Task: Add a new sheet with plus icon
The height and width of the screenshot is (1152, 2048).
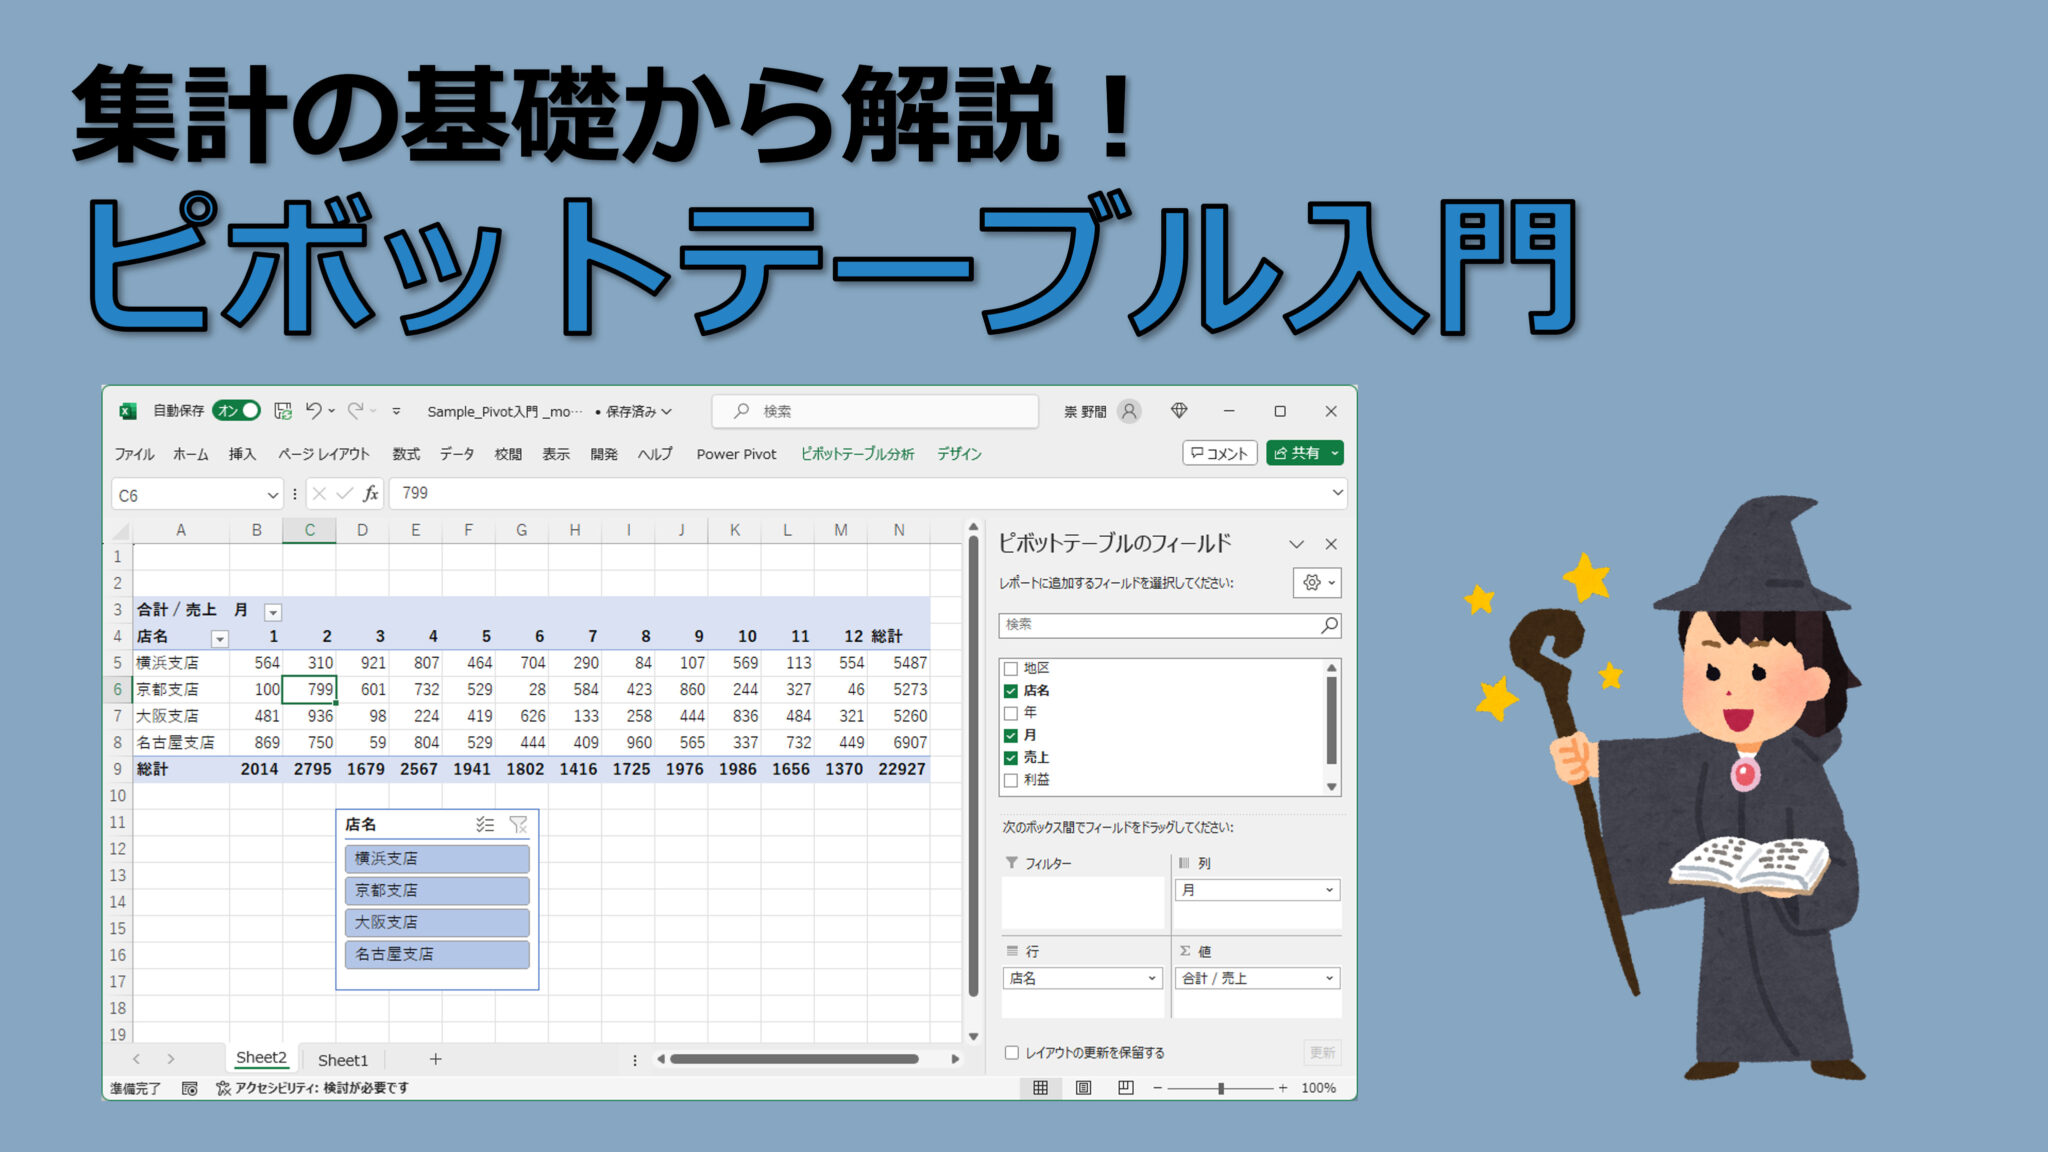Action: pos(435,1059)
